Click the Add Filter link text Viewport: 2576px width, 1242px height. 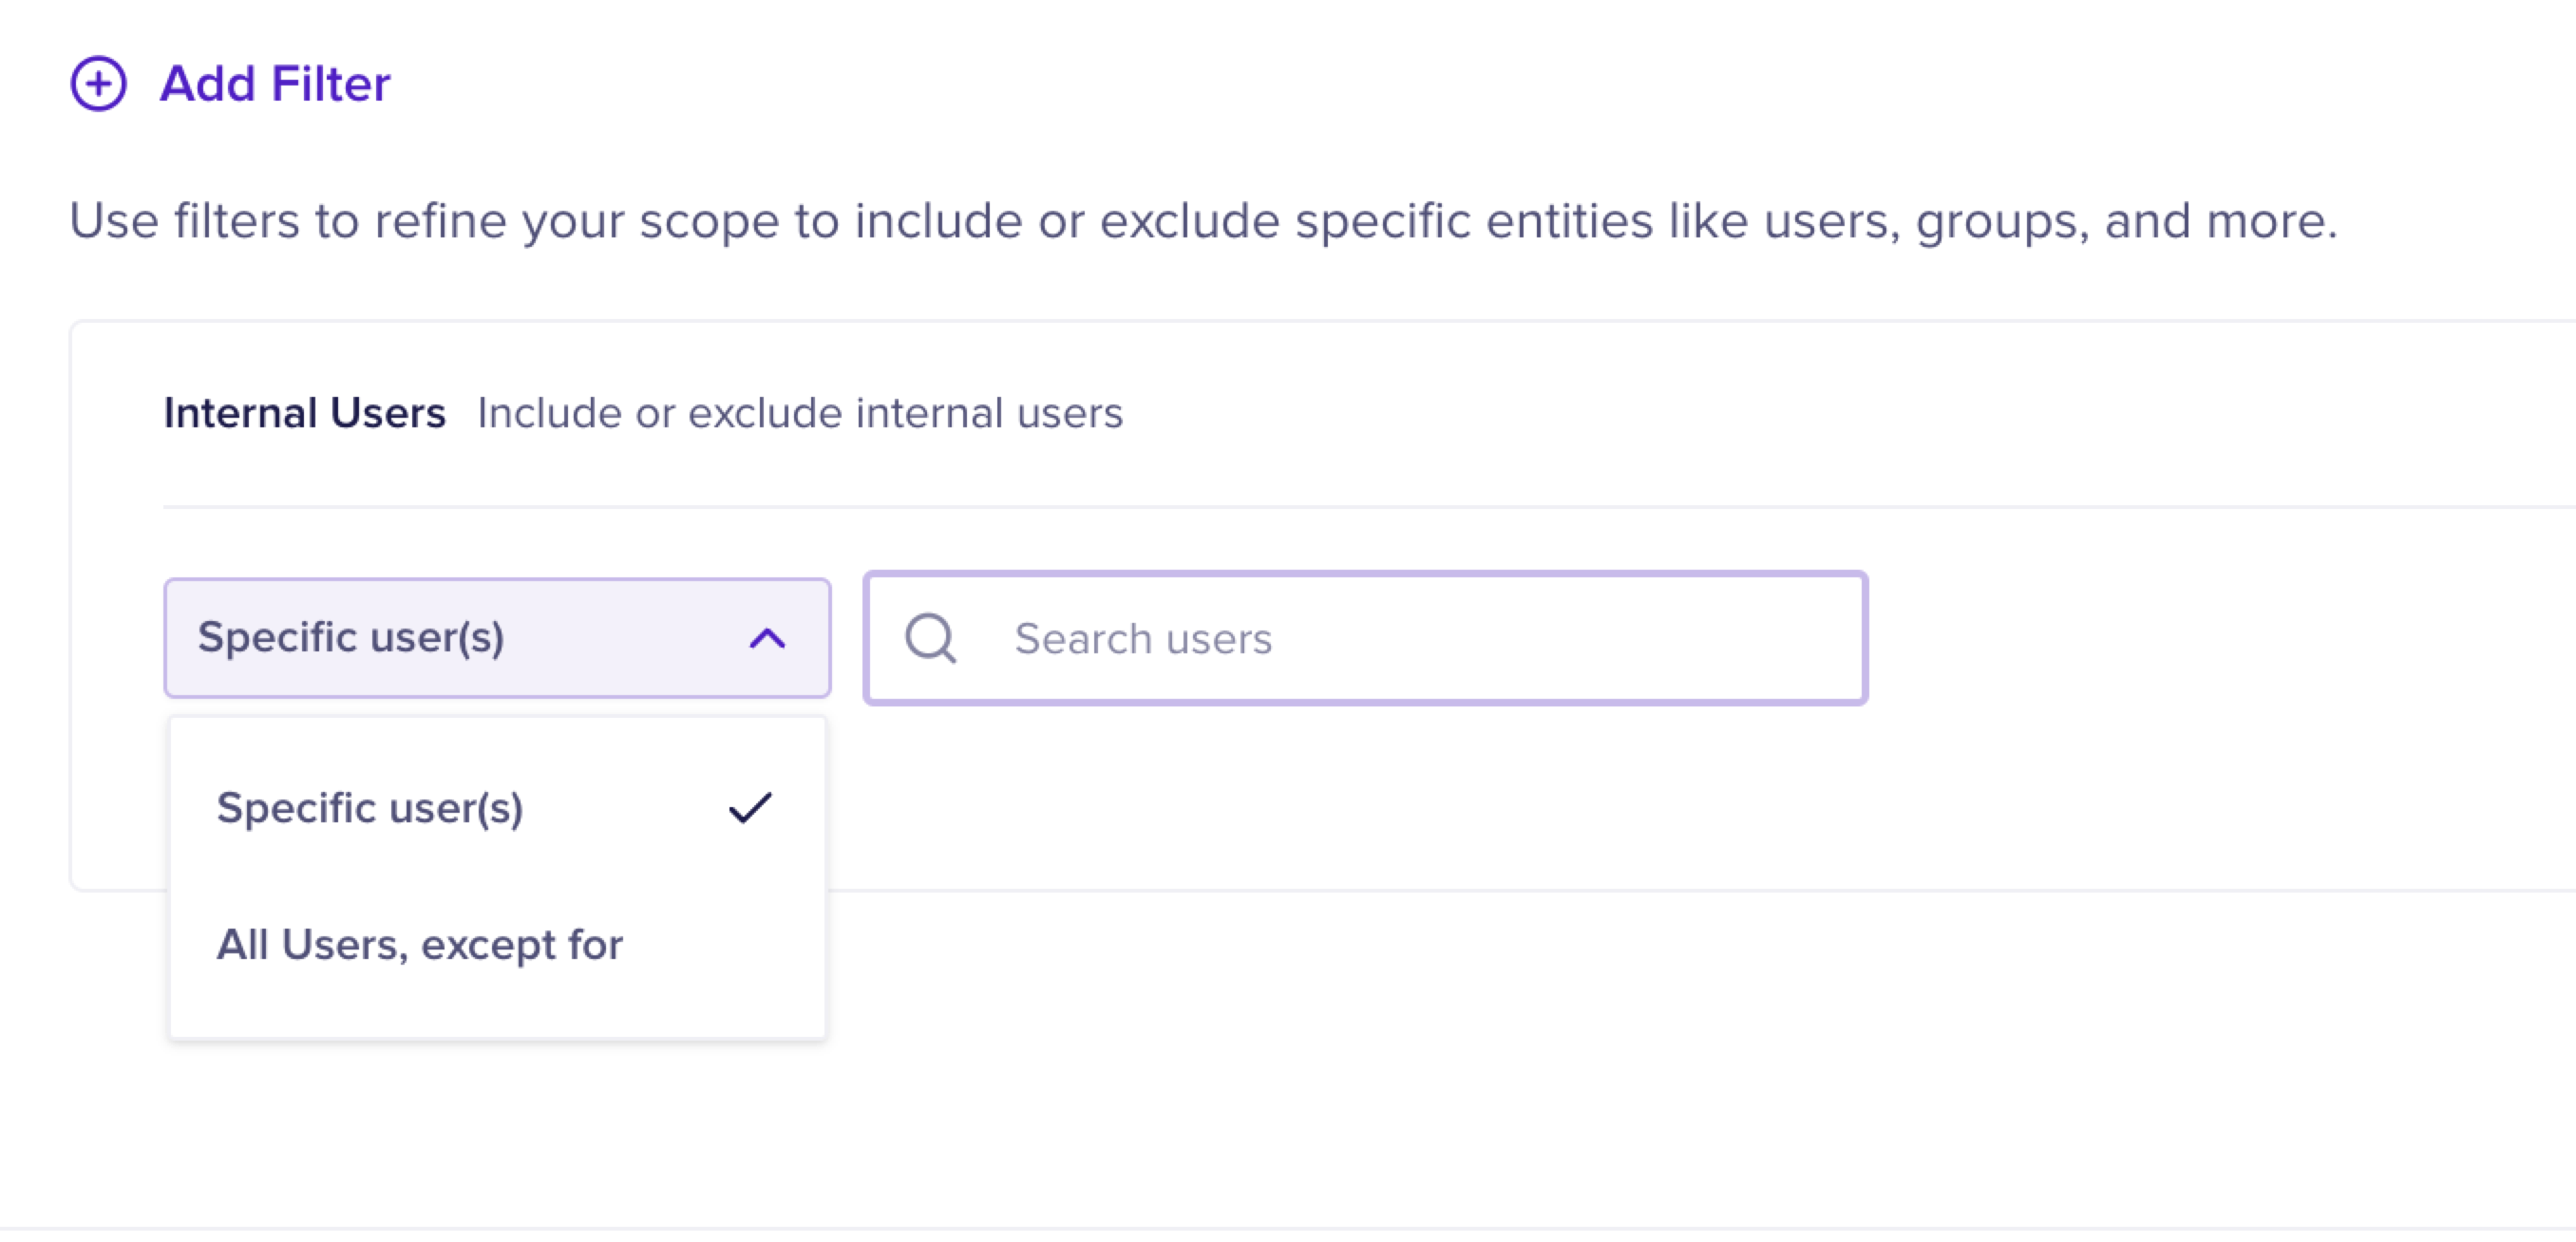pyautogui.click(x=275, y=84)
